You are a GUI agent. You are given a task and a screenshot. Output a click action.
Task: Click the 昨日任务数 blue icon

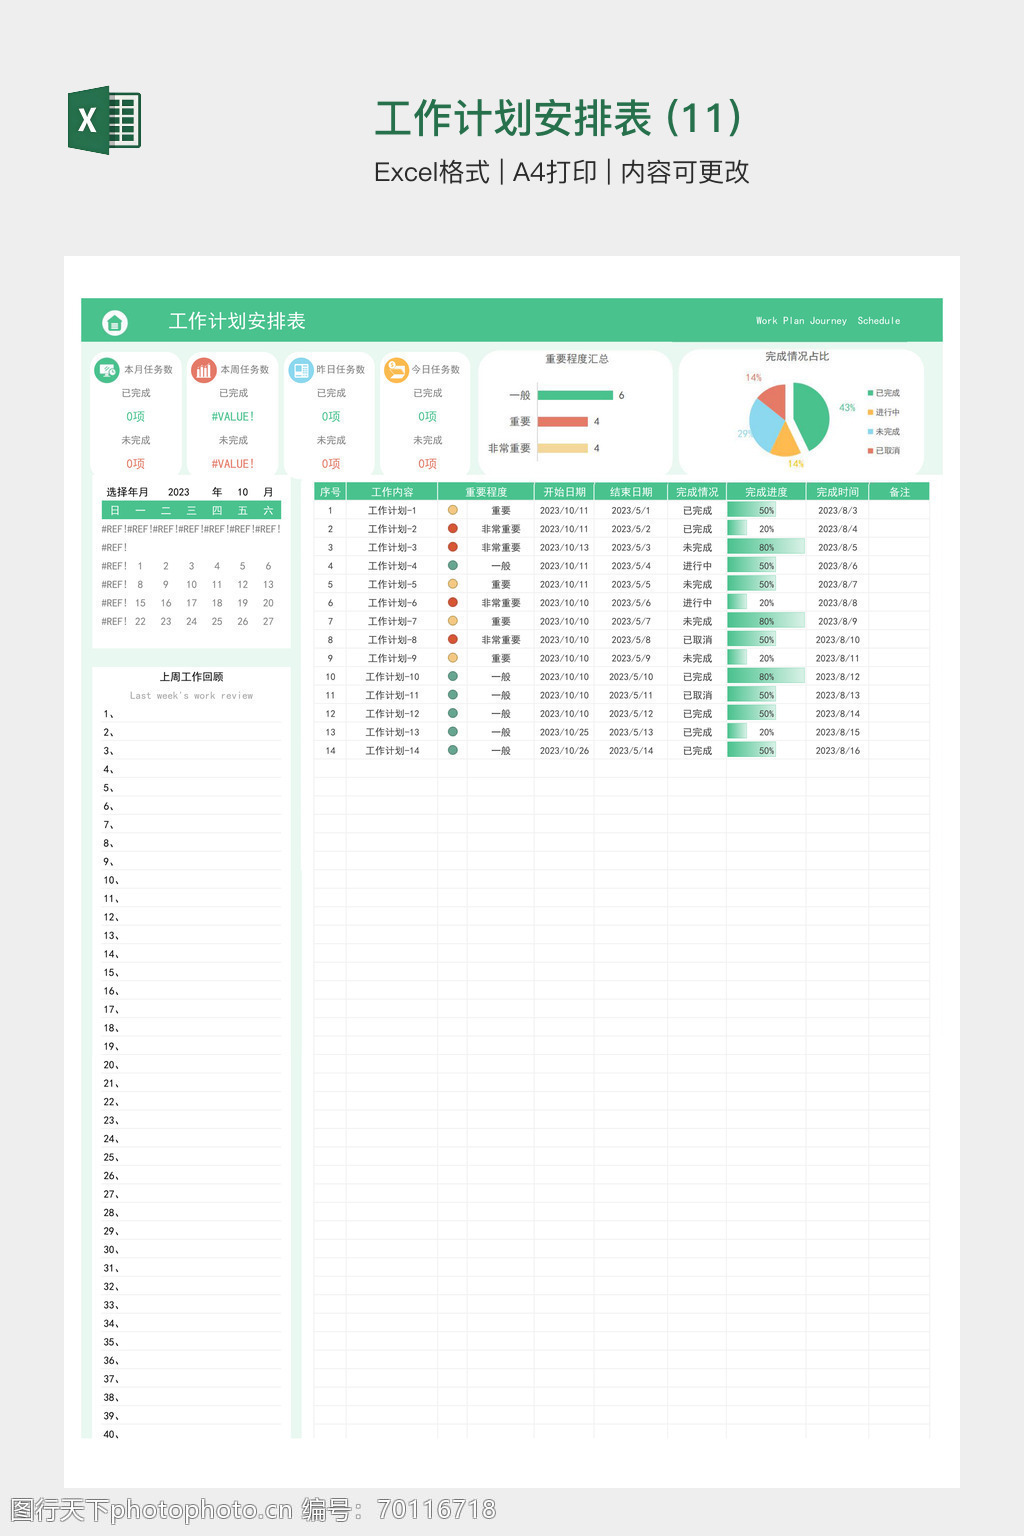(301, 370)
